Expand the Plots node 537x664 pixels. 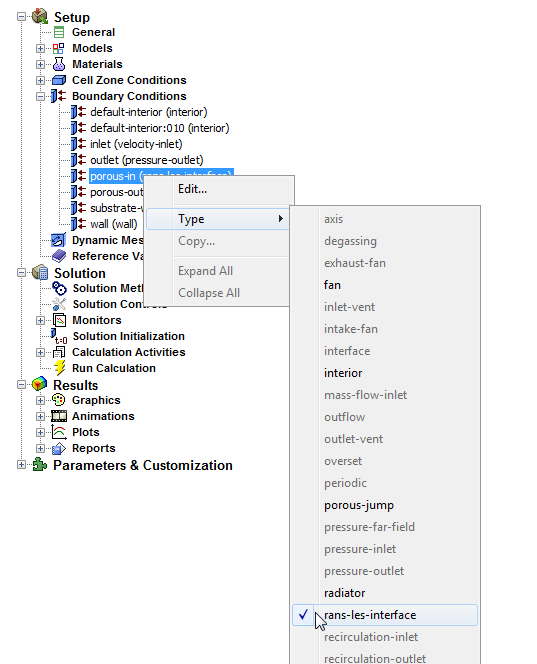click(x=40, y=432)
